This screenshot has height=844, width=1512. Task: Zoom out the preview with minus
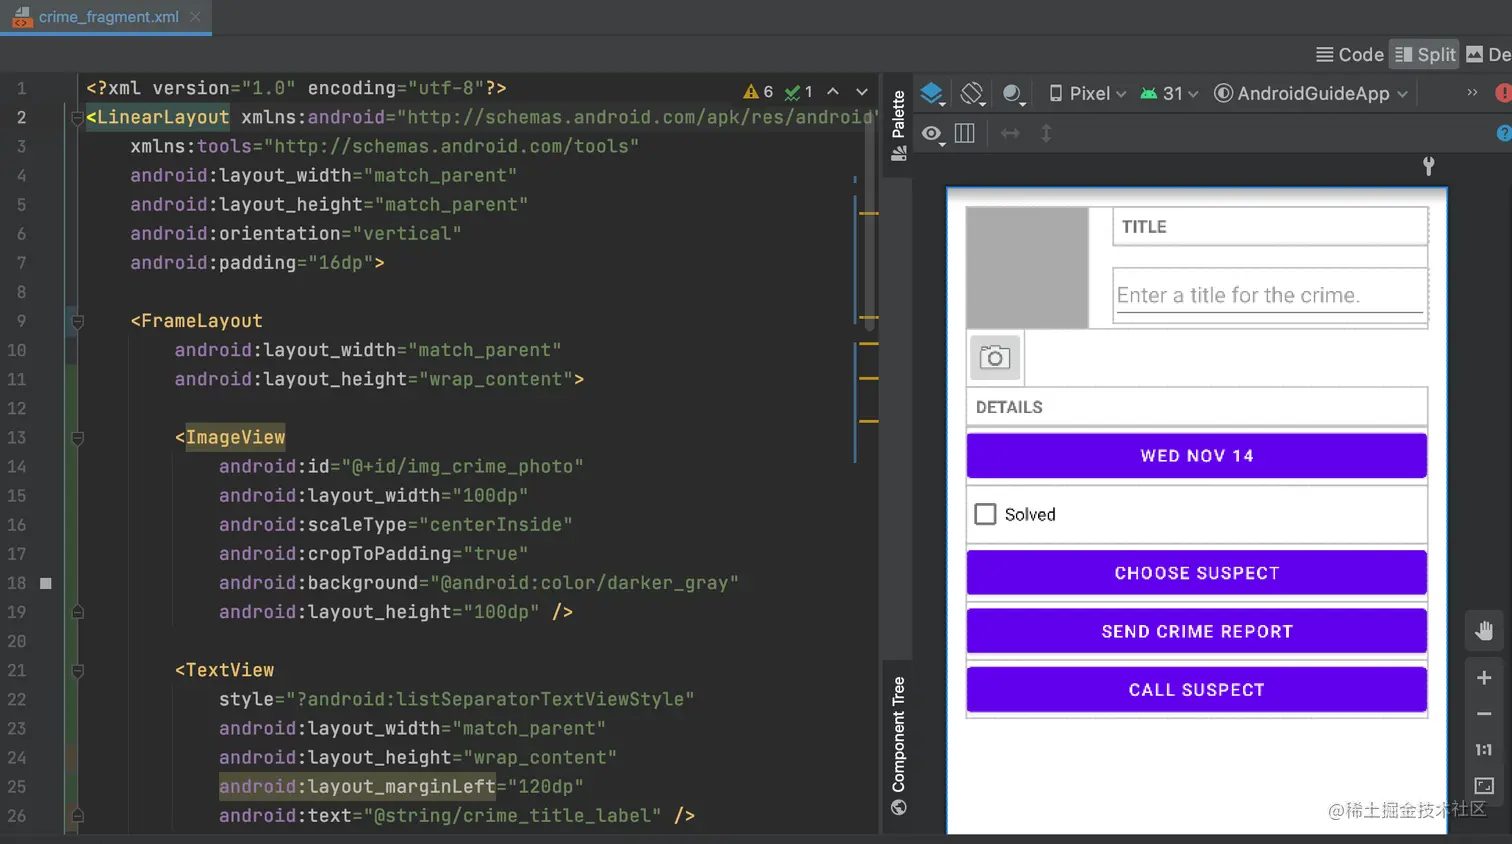tap(1484, 714)
